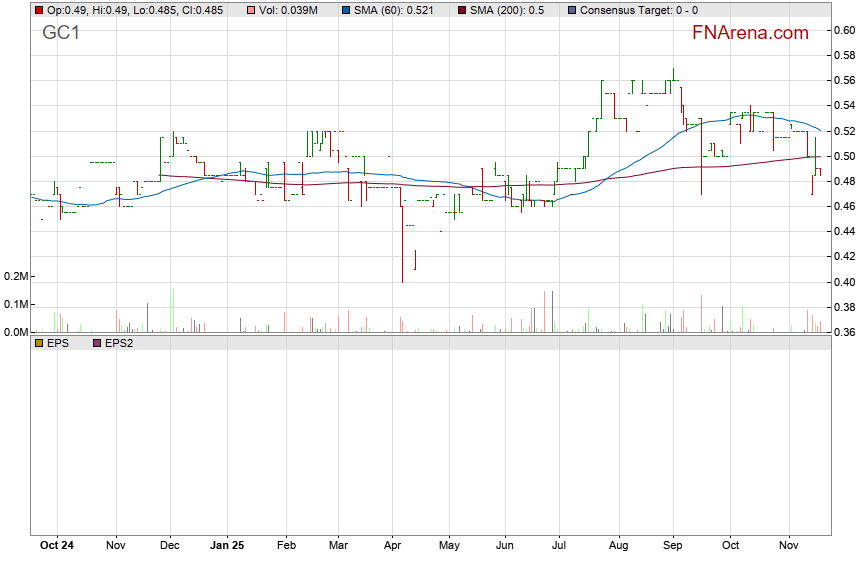
Task: Click the 0.2M volume axis label
Action: pyautogui.click(x=15, y=276)
